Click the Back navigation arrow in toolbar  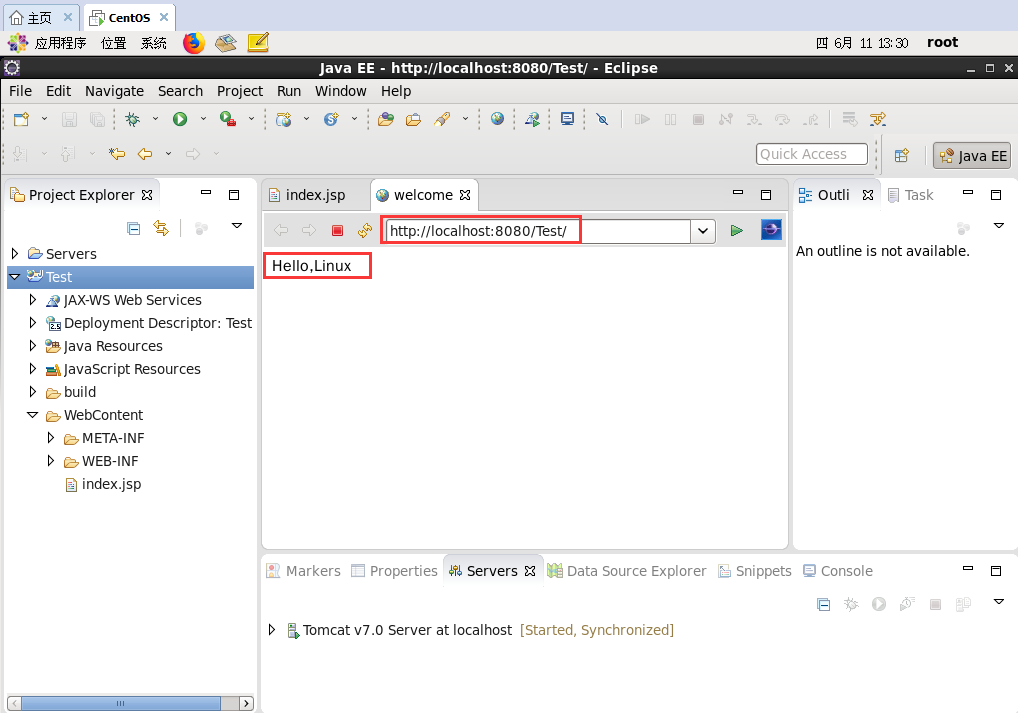click(x=145, y=154)
